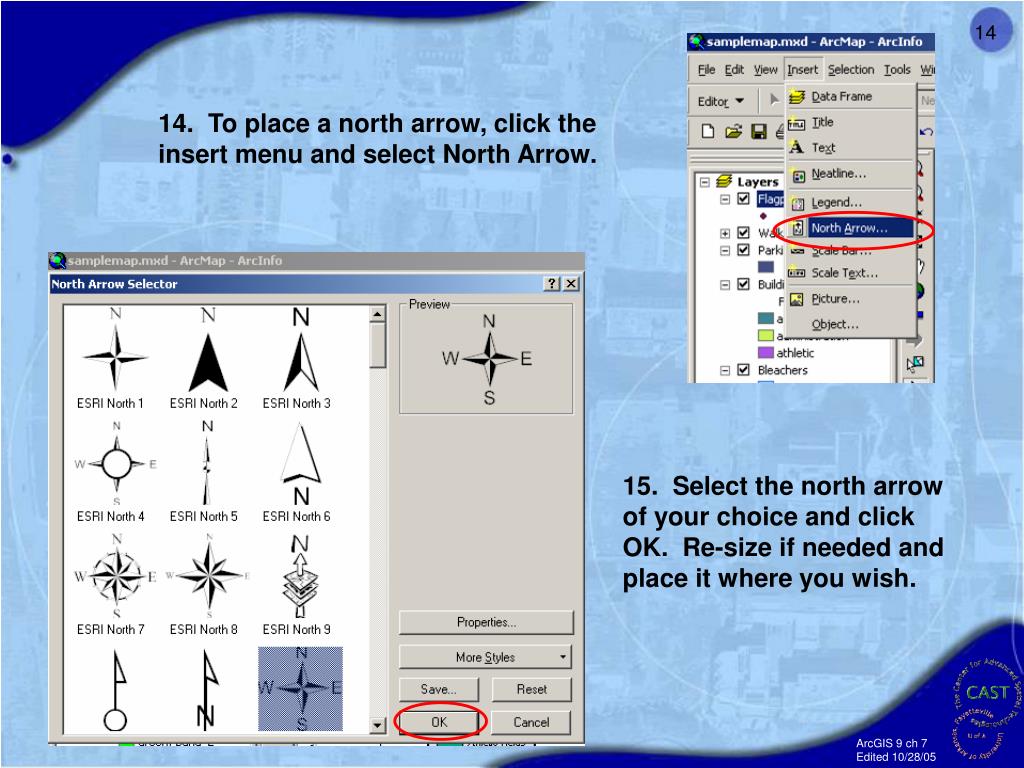Click the teal building color swatch

pos(766,319)
